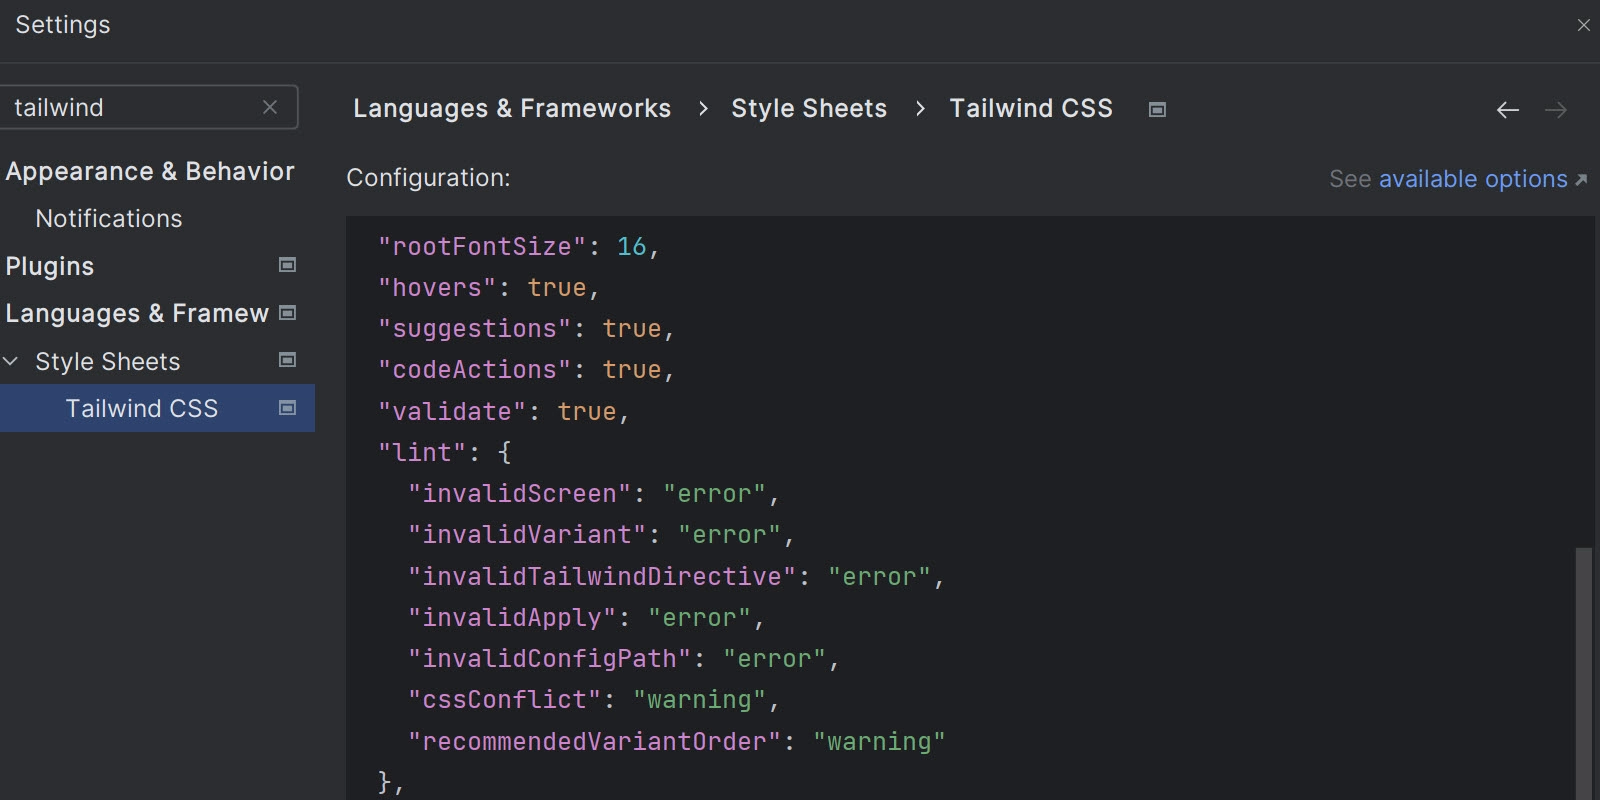Click the icon on Tailwind CSS row
This screenshot has height=800, width=1600.
tap(287, 408)
